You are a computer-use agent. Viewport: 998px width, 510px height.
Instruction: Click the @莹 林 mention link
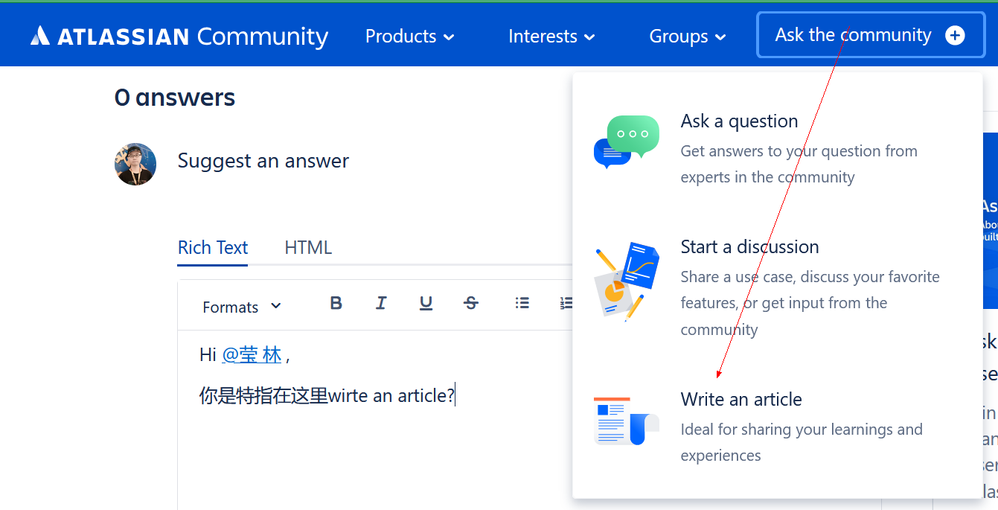(251, 355)
